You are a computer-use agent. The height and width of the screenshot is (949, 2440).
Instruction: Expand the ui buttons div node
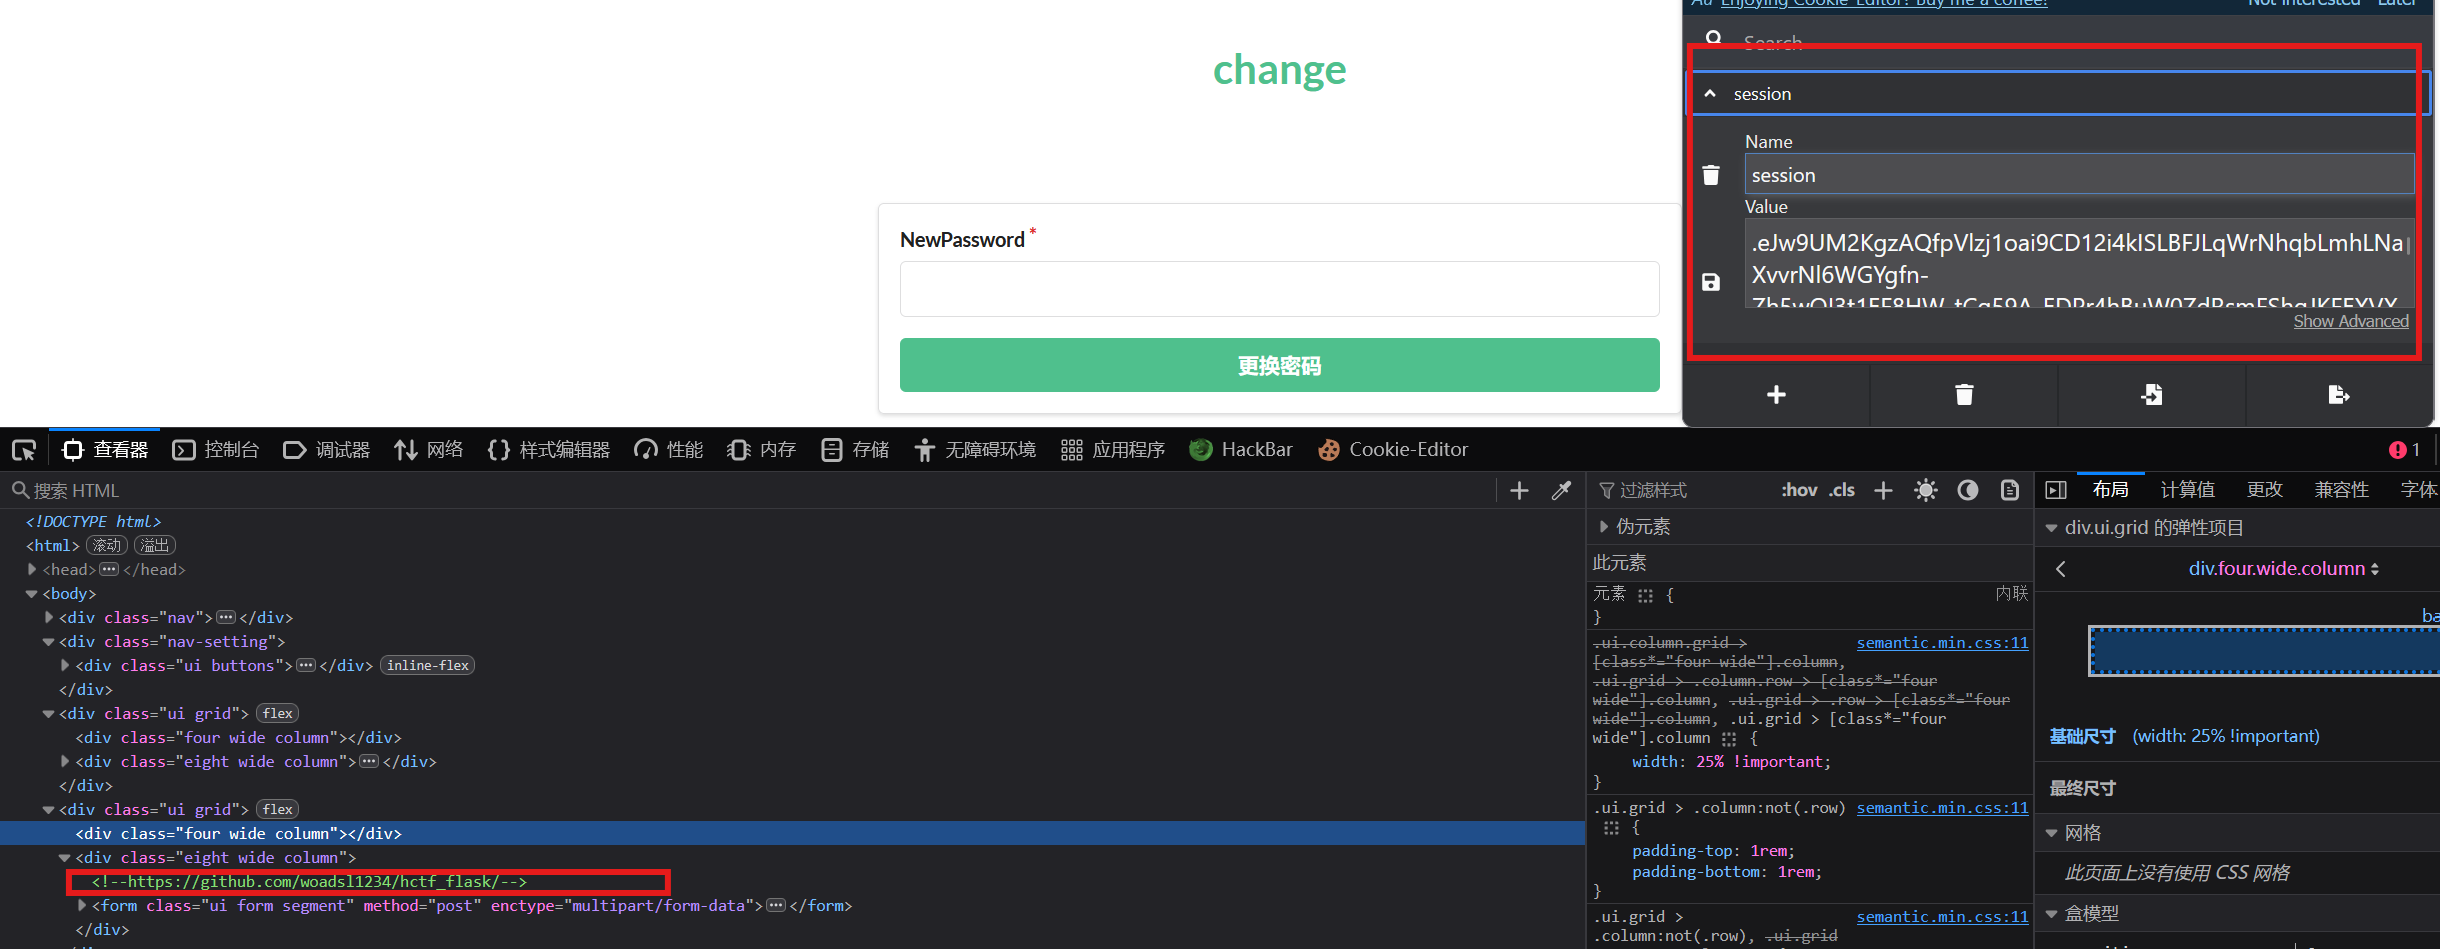click(65, 666)
